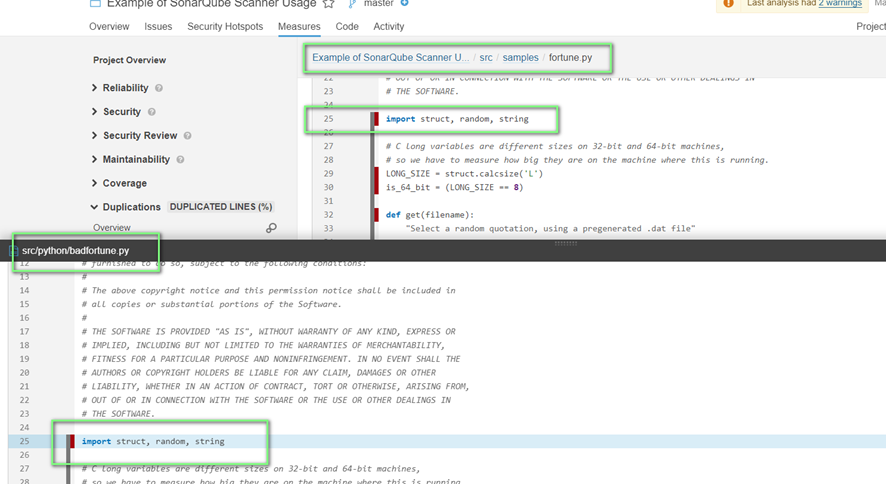The height and width of the screenshot is (484, 886).
Task: Click the panel resize grip handle
Action: tap(566, 243)
